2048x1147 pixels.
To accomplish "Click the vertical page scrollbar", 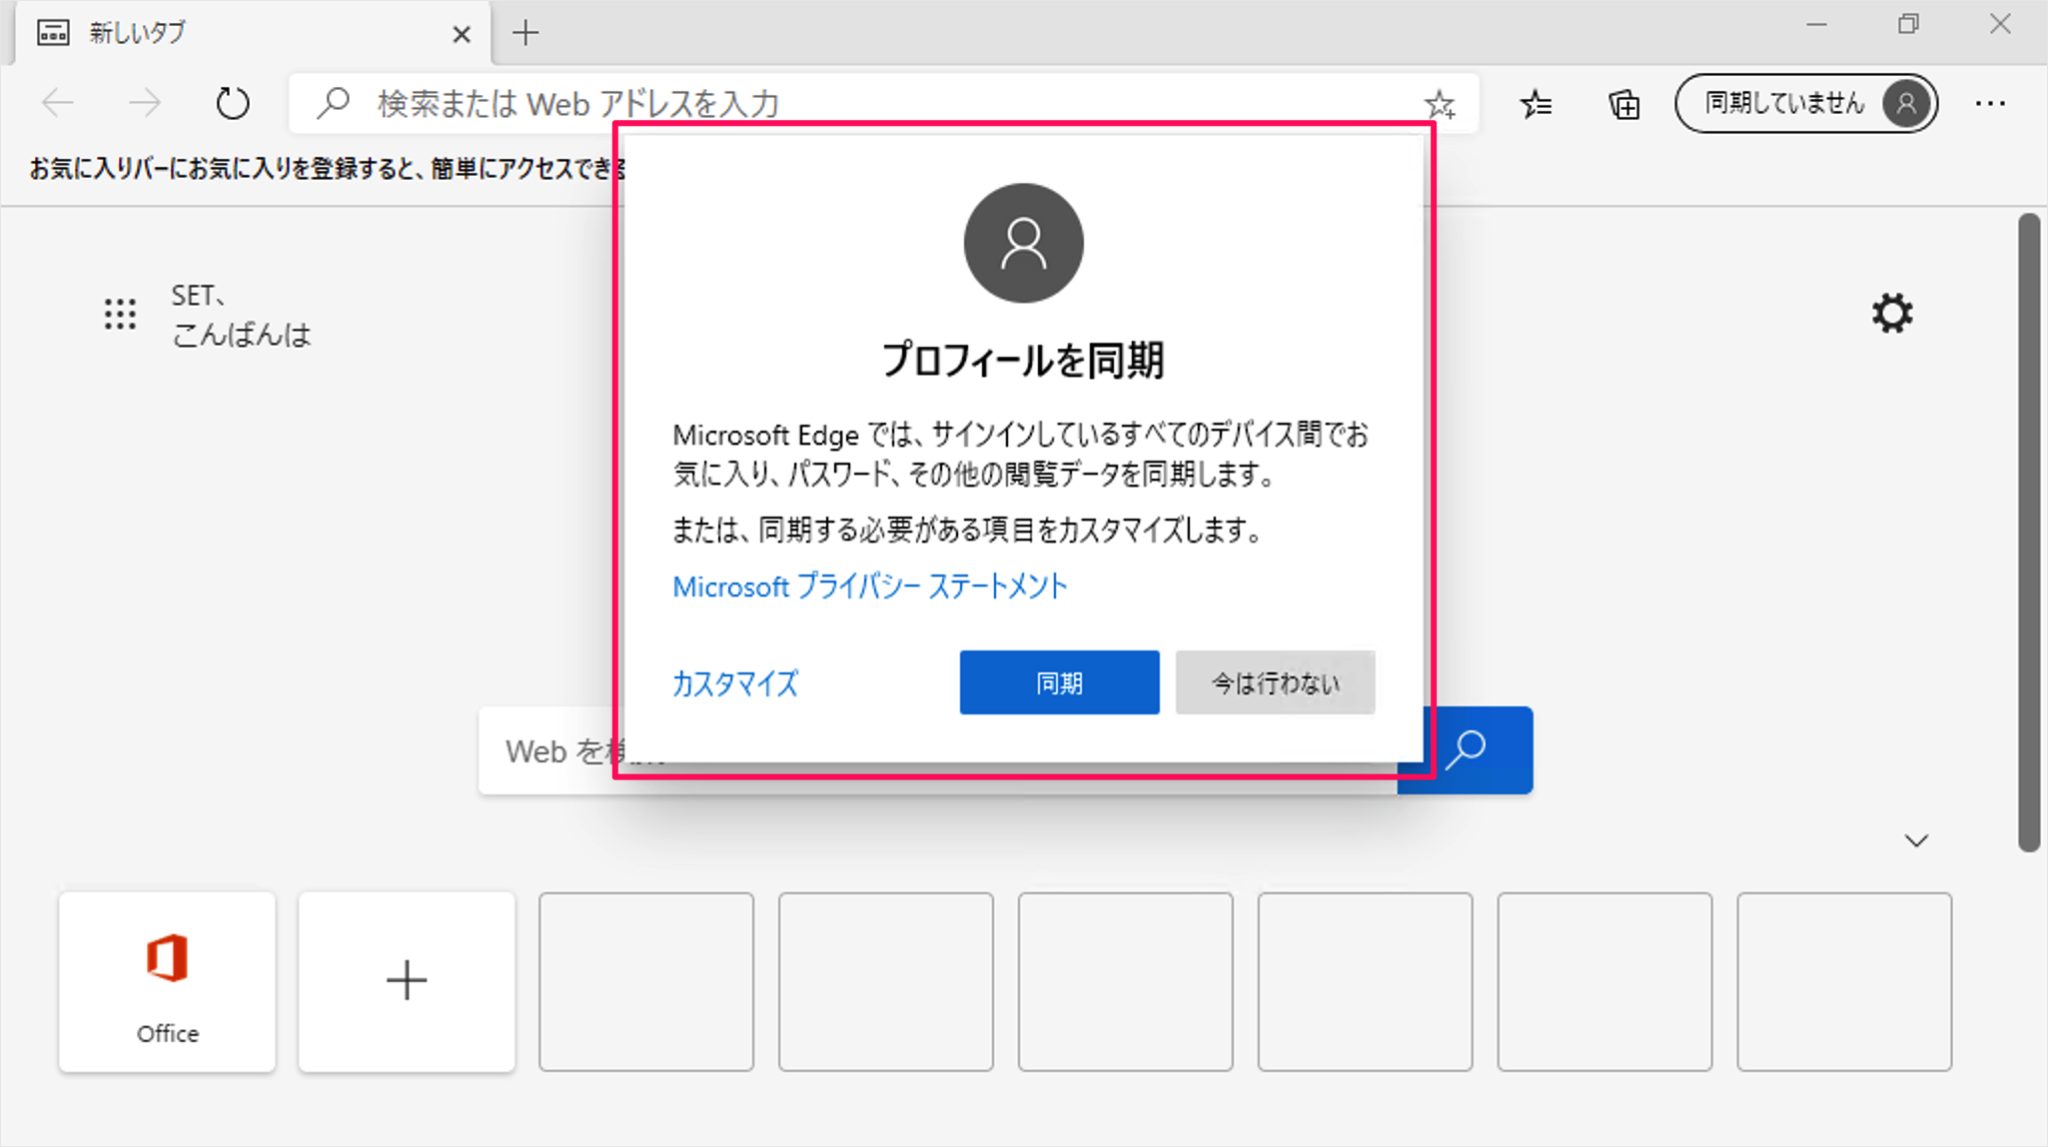I will 2028,532.
